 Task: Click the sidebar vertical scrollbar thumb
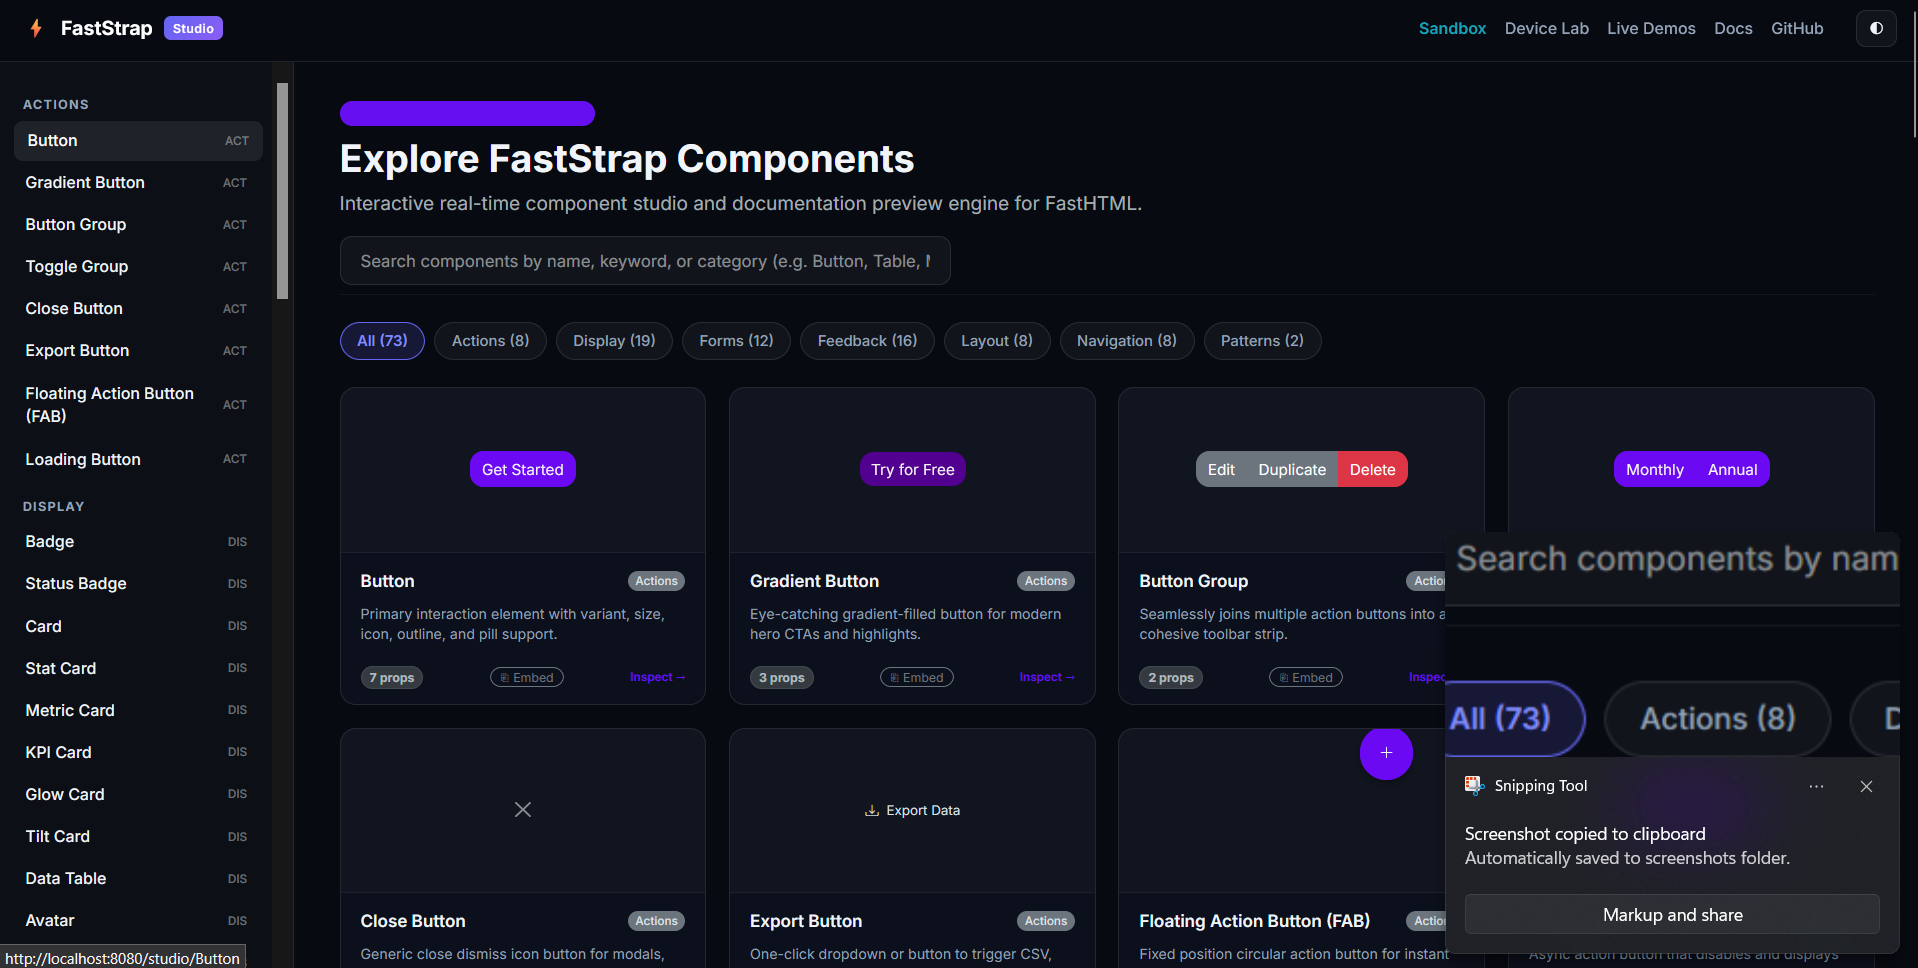click(282, 191)
